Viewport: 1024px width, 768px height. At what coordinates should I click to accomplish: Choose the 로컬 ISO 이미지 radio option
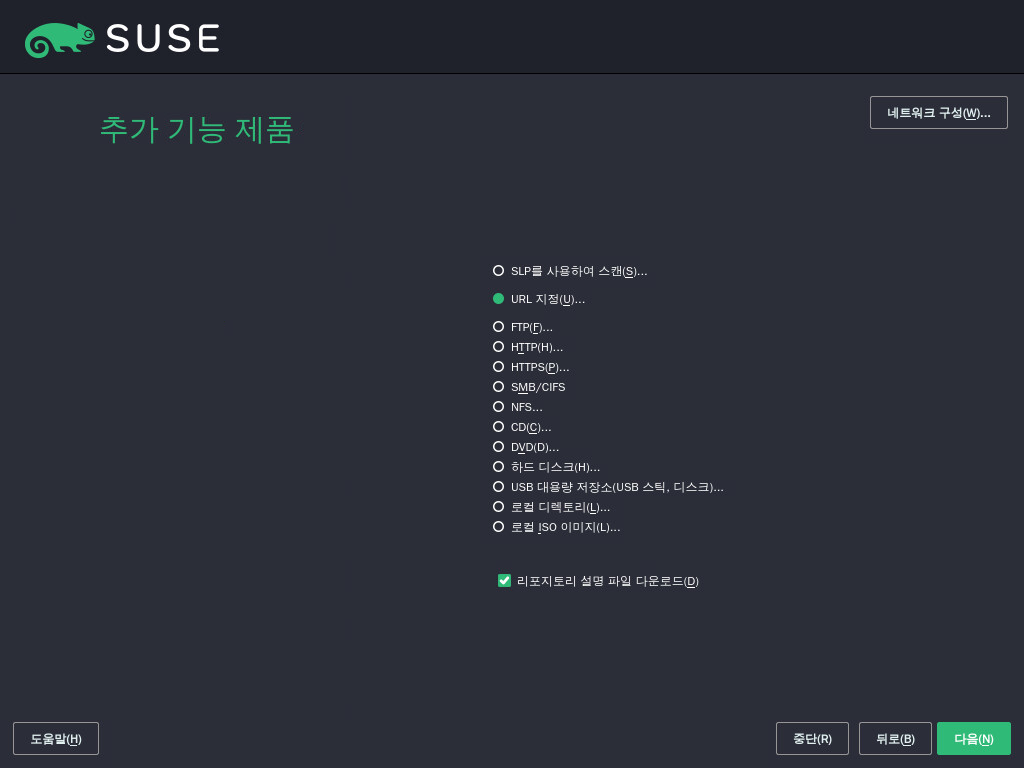point(499,527)
